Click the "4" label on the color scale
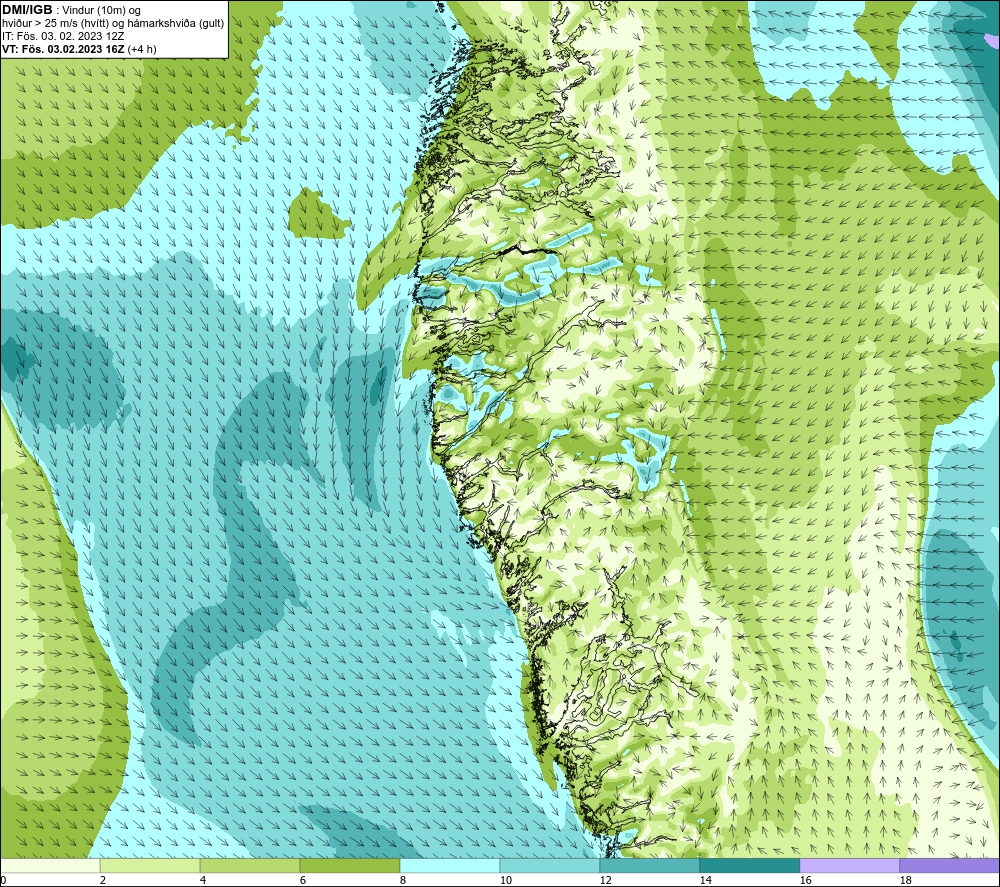The image size is (1000, 887). pos(203,881)
